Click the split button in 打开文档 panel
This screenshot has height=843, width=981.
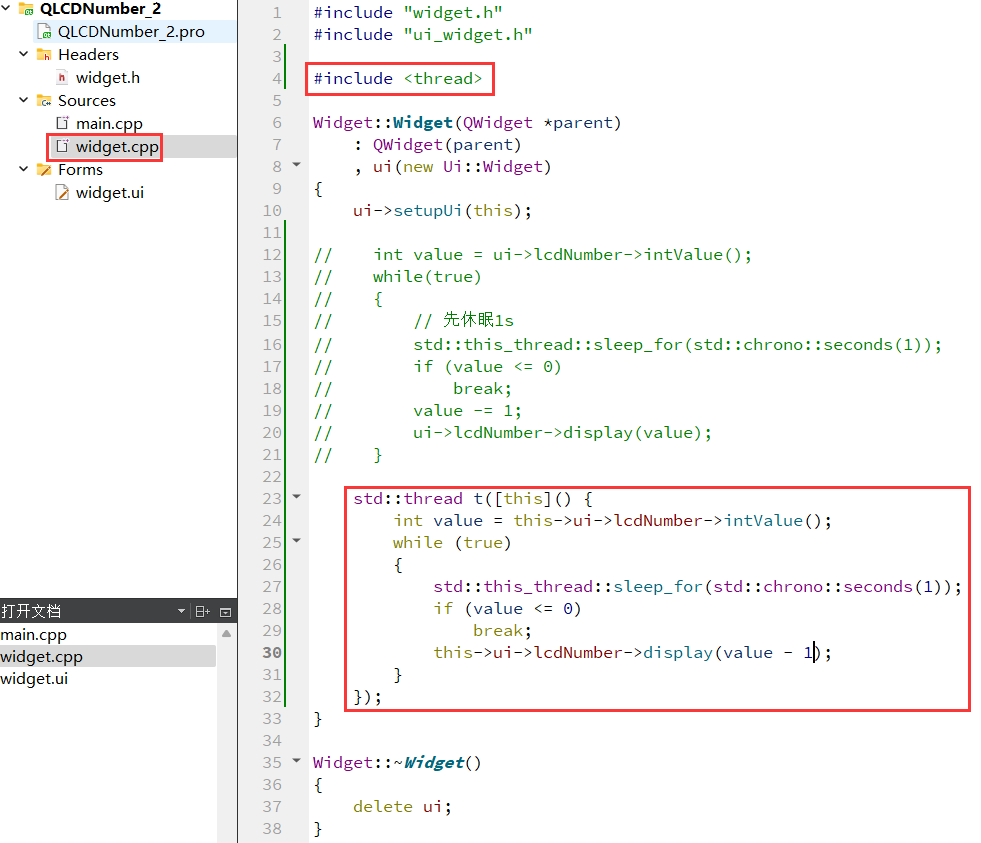(x=203, y=611)
